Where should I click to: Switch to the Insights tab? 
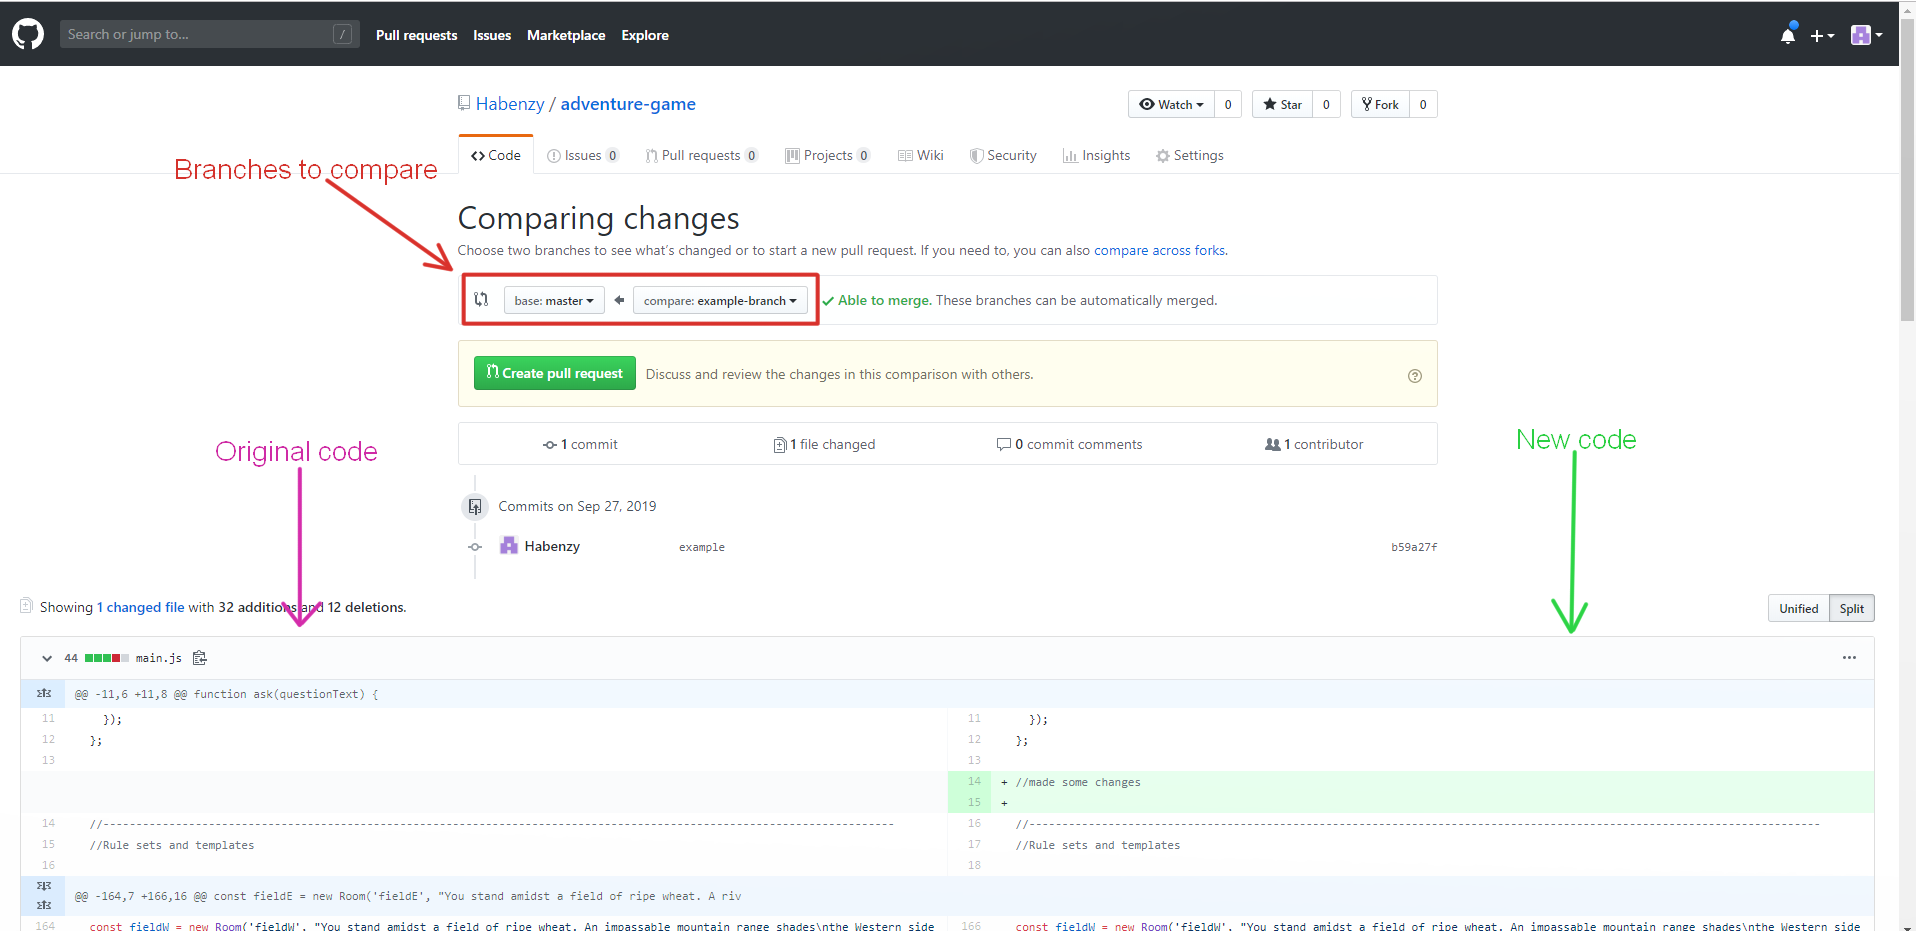(1097, 155)
